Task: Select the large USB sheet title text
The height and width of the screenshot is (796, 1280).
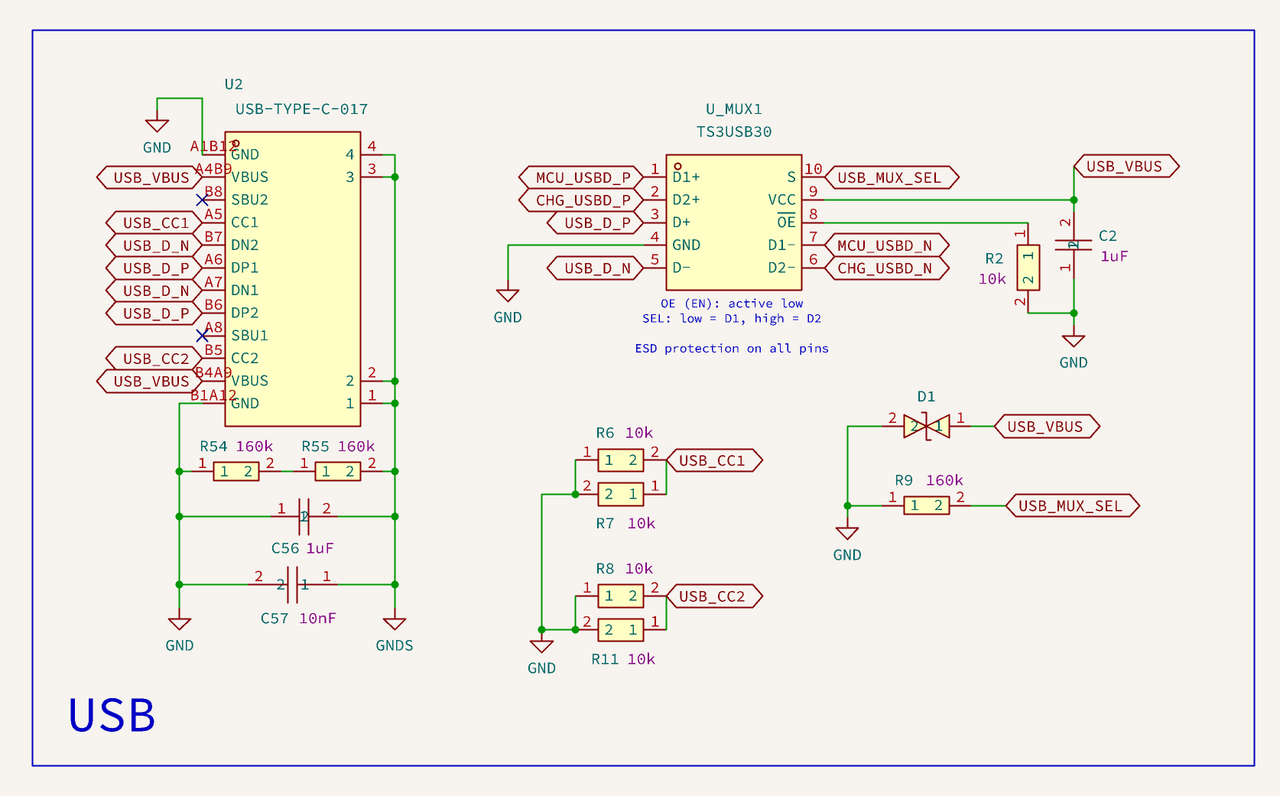Action: click(112, 715)
